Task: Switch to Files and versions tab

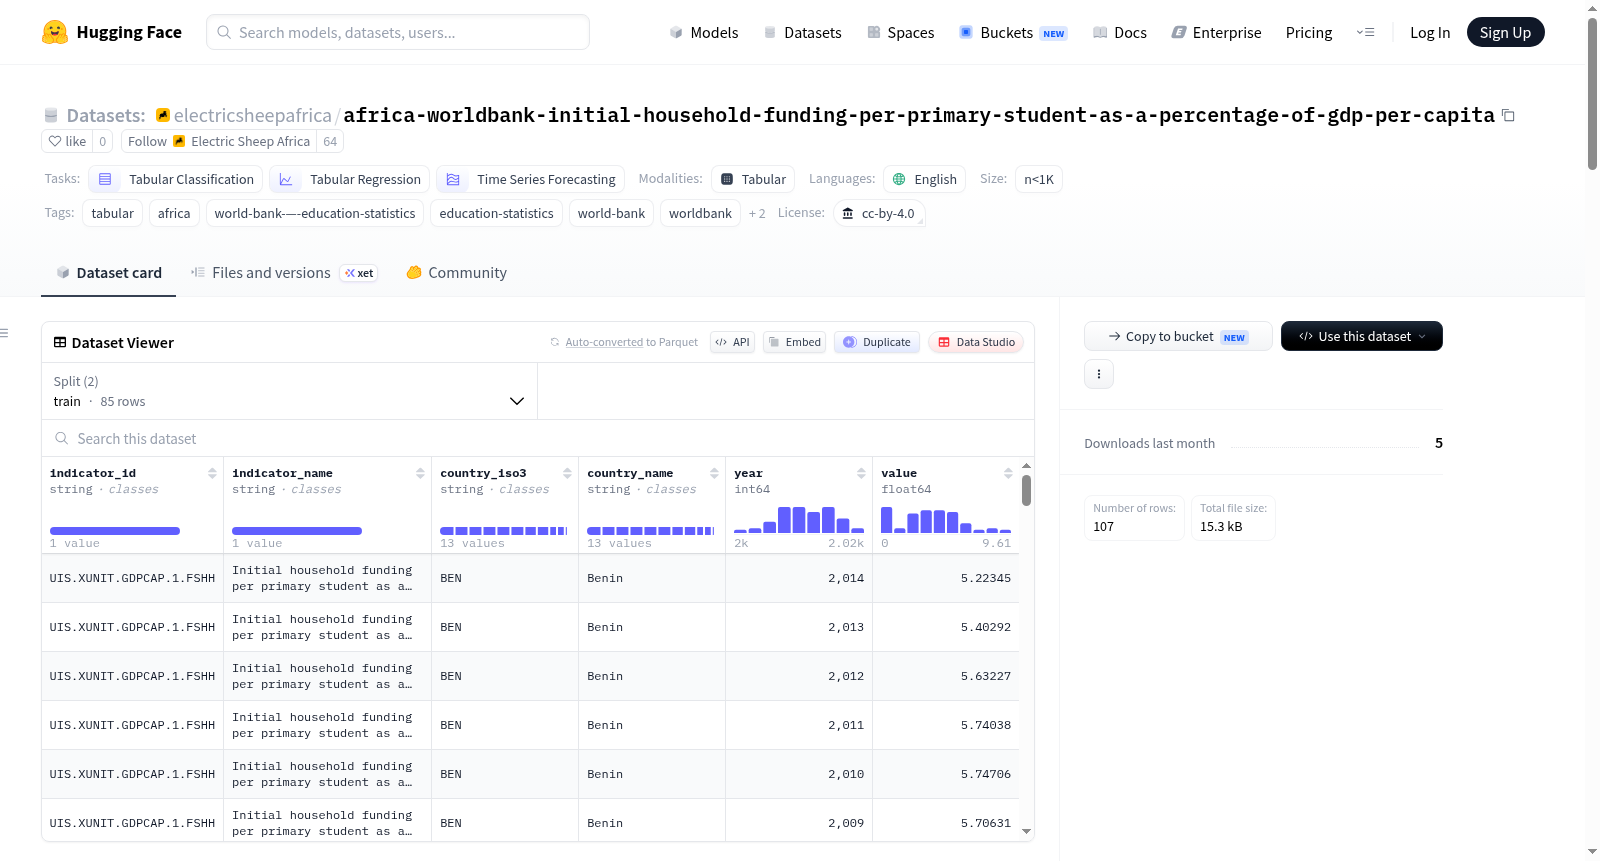Action: [x=284, y=272]
